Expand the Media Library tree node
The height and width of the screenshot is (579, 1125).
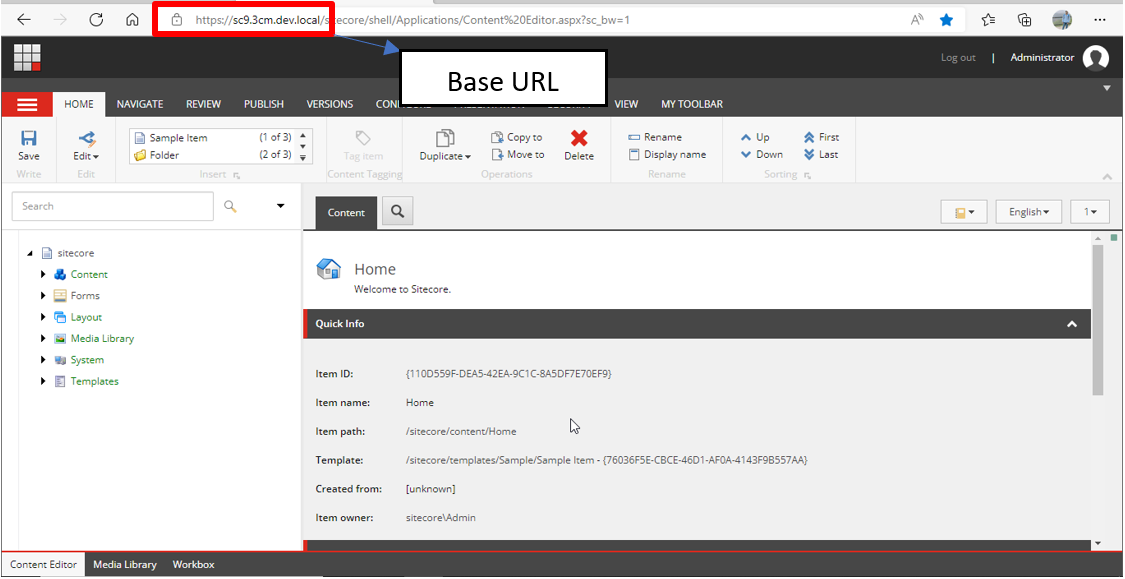coord(43,339)
